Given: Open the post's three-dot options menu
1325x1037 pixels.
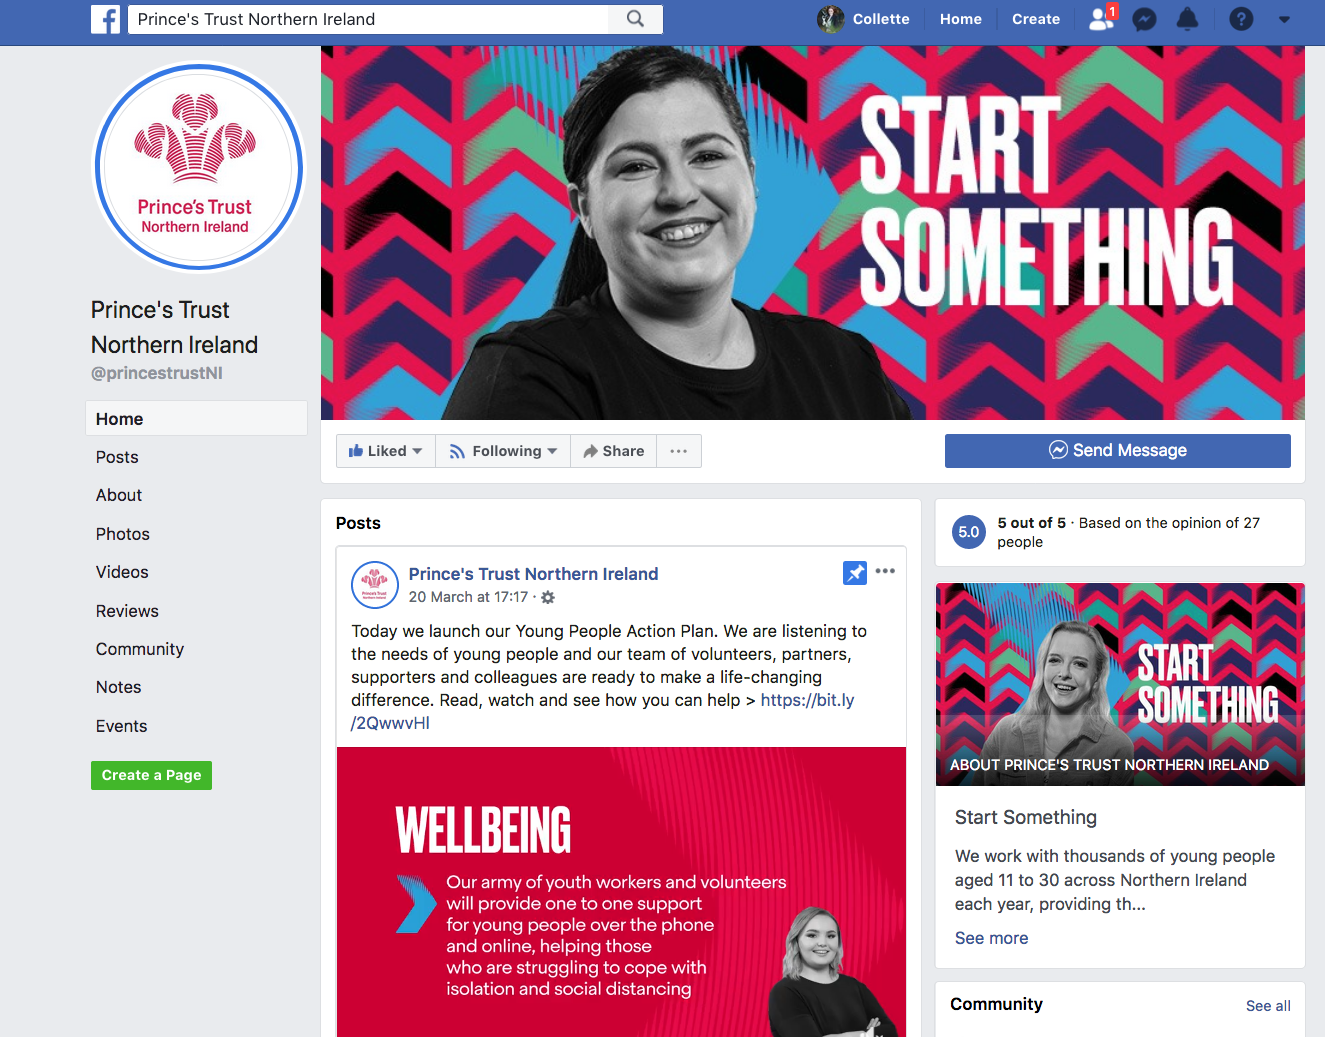Looking at the screenshot, I should pos(885,571).
